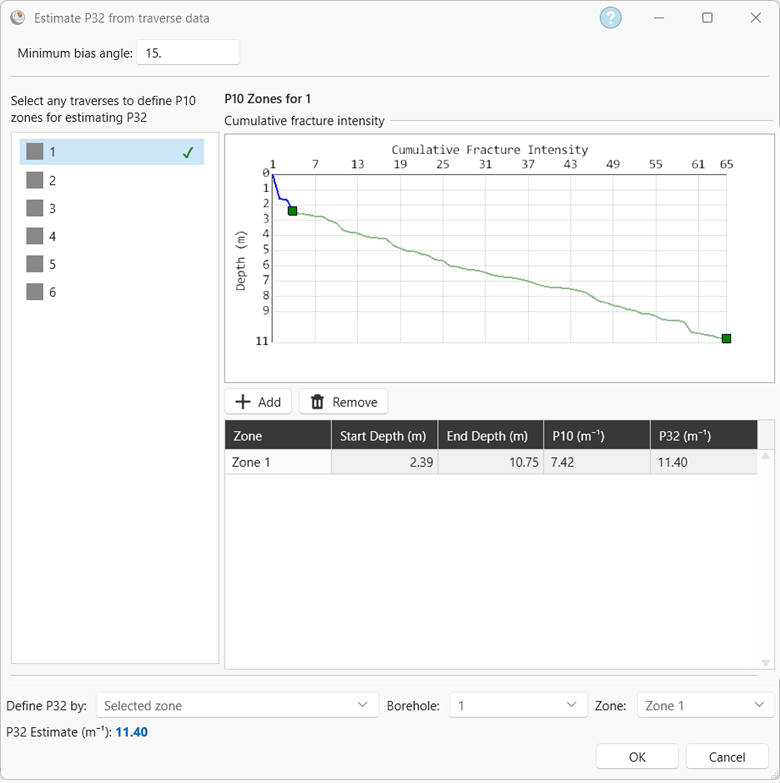This screenshot has height=783, width=780.
Task: Open the help question mark icon
Action: pos(610,18)
